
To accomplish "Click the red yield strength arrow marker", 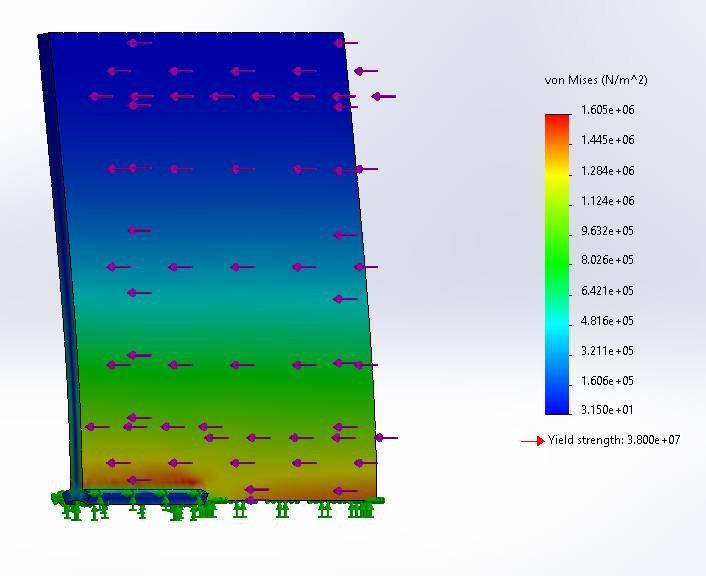I will 532,440.
